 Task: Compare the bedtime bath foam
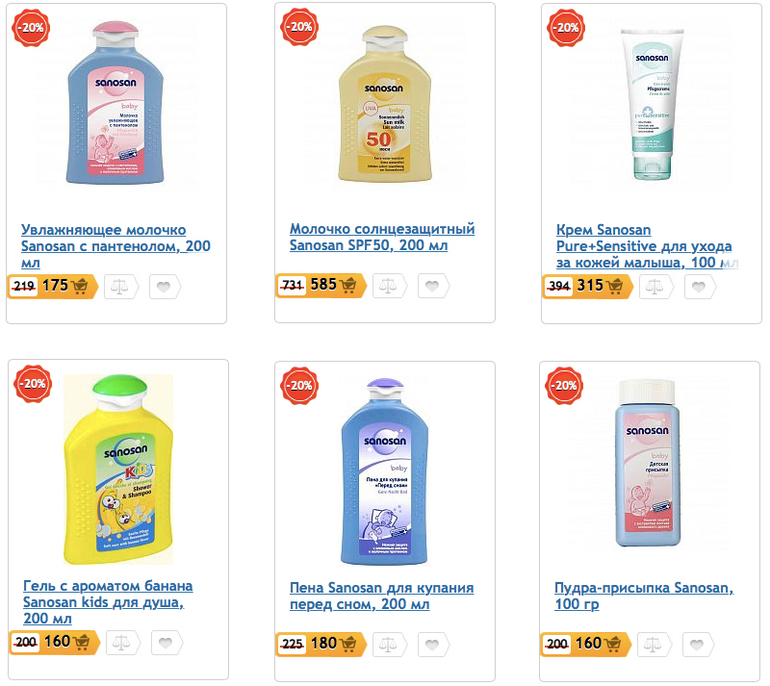(390, 644)
